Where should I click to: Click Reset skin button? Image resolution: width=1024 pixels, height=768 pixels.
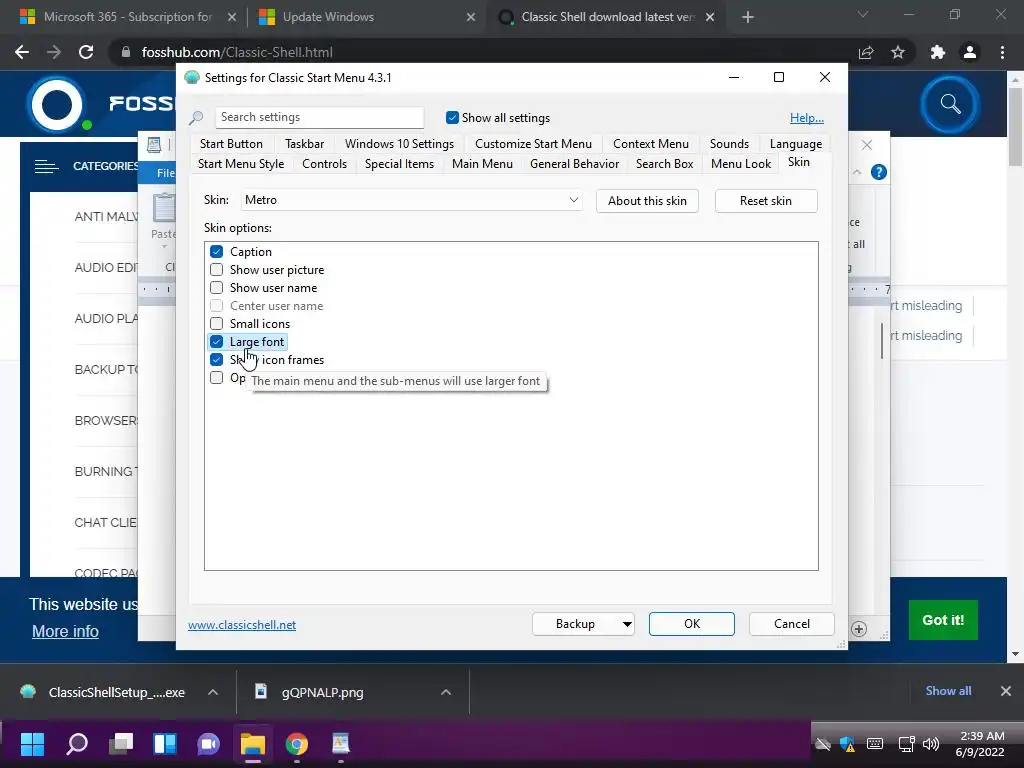pyautogui.click(x=765, y=200)
